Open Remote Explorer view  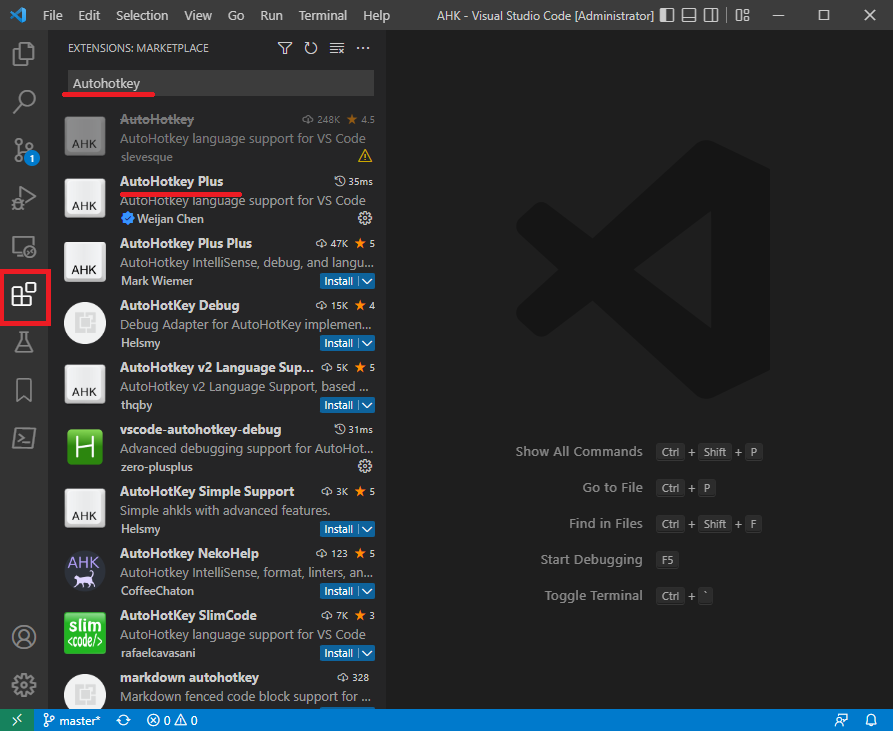click(24, 247)
